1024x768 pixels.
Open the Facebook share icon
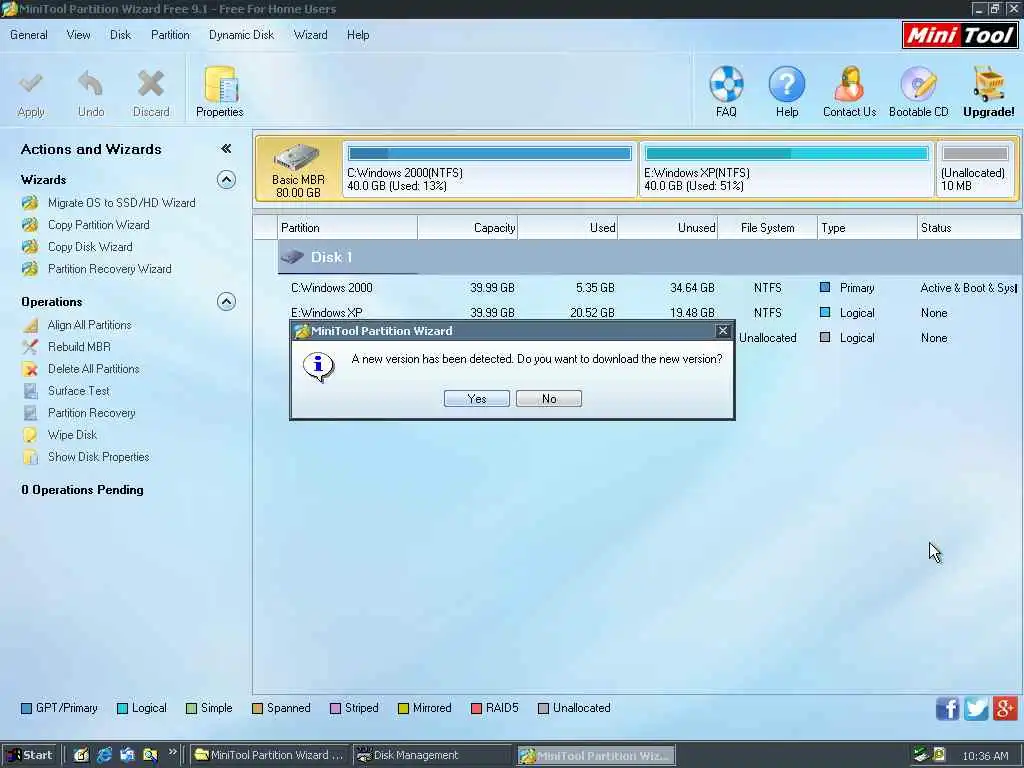point(948,709)
